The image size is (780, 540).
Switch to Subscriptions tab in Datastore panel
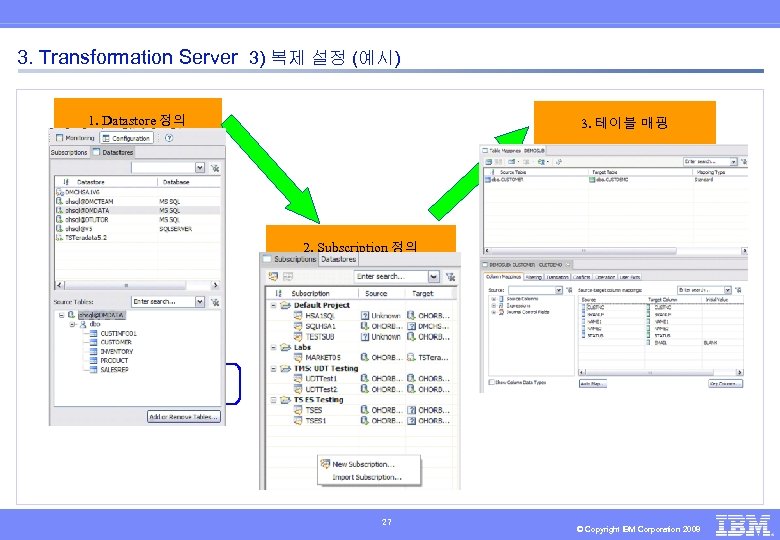tap(69, 152)
